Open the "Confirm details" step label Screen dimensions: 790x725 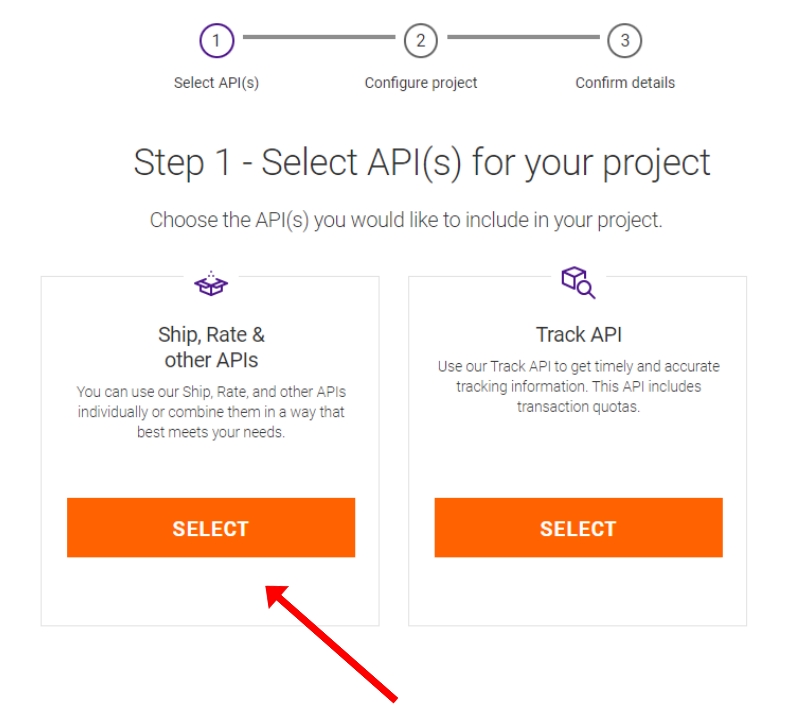pyautogui.click(x=625, y=83)
